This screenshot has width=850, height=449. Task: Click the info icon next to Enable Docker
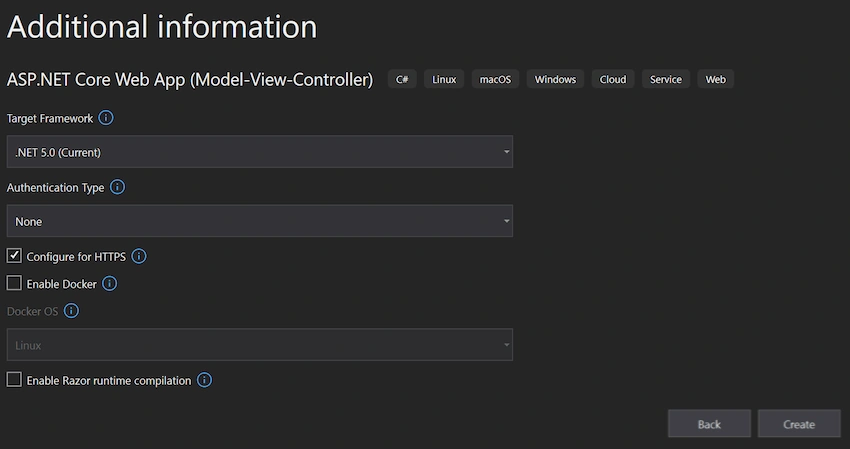click(x=110, y=284)
